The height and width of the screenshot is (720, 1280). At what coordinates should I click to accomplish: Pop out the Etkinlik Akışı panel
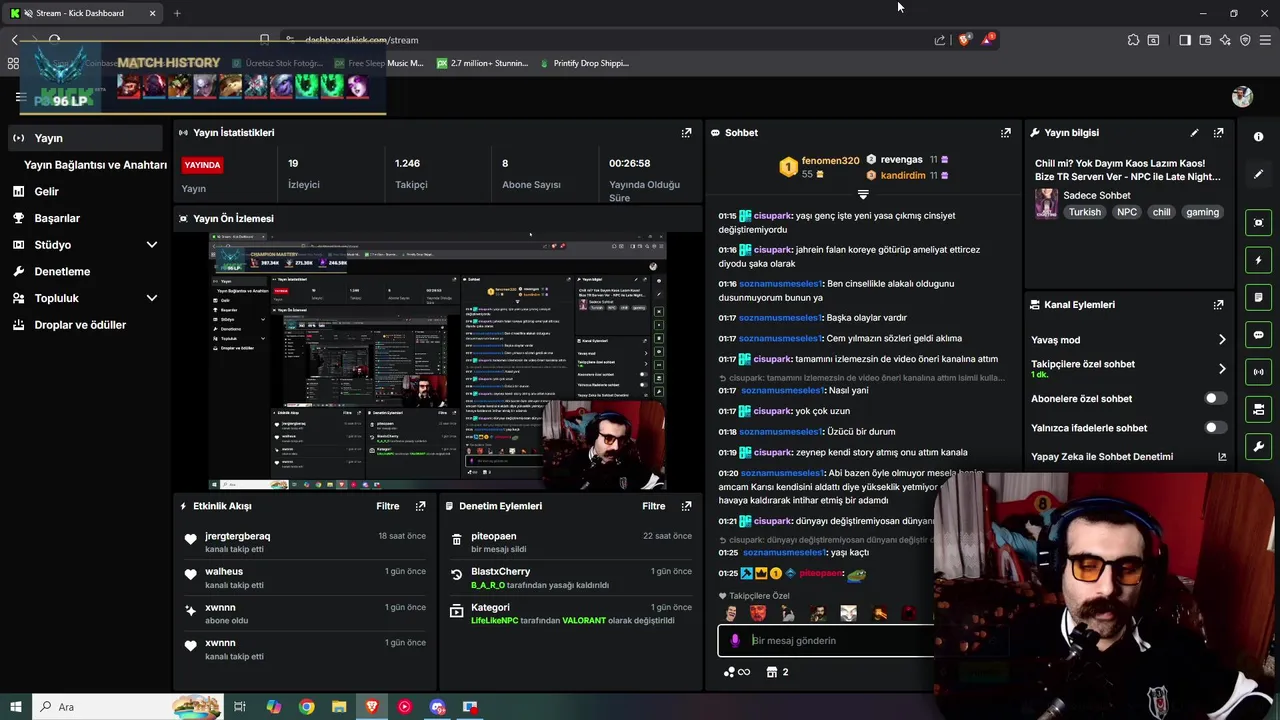(421, 506)
